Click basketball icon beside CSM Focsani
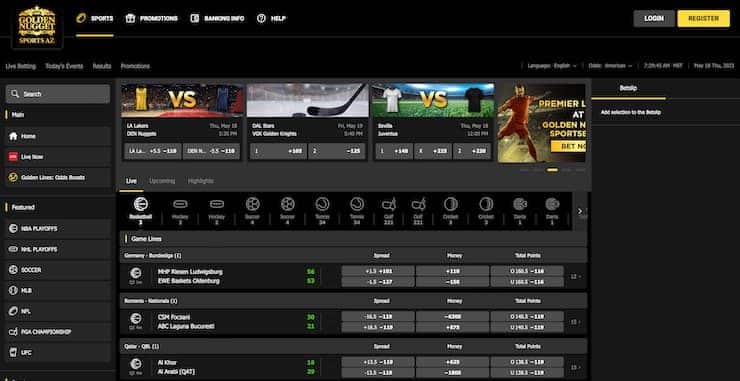The width and height of the screenshot is (740, 381). point(136,318)
